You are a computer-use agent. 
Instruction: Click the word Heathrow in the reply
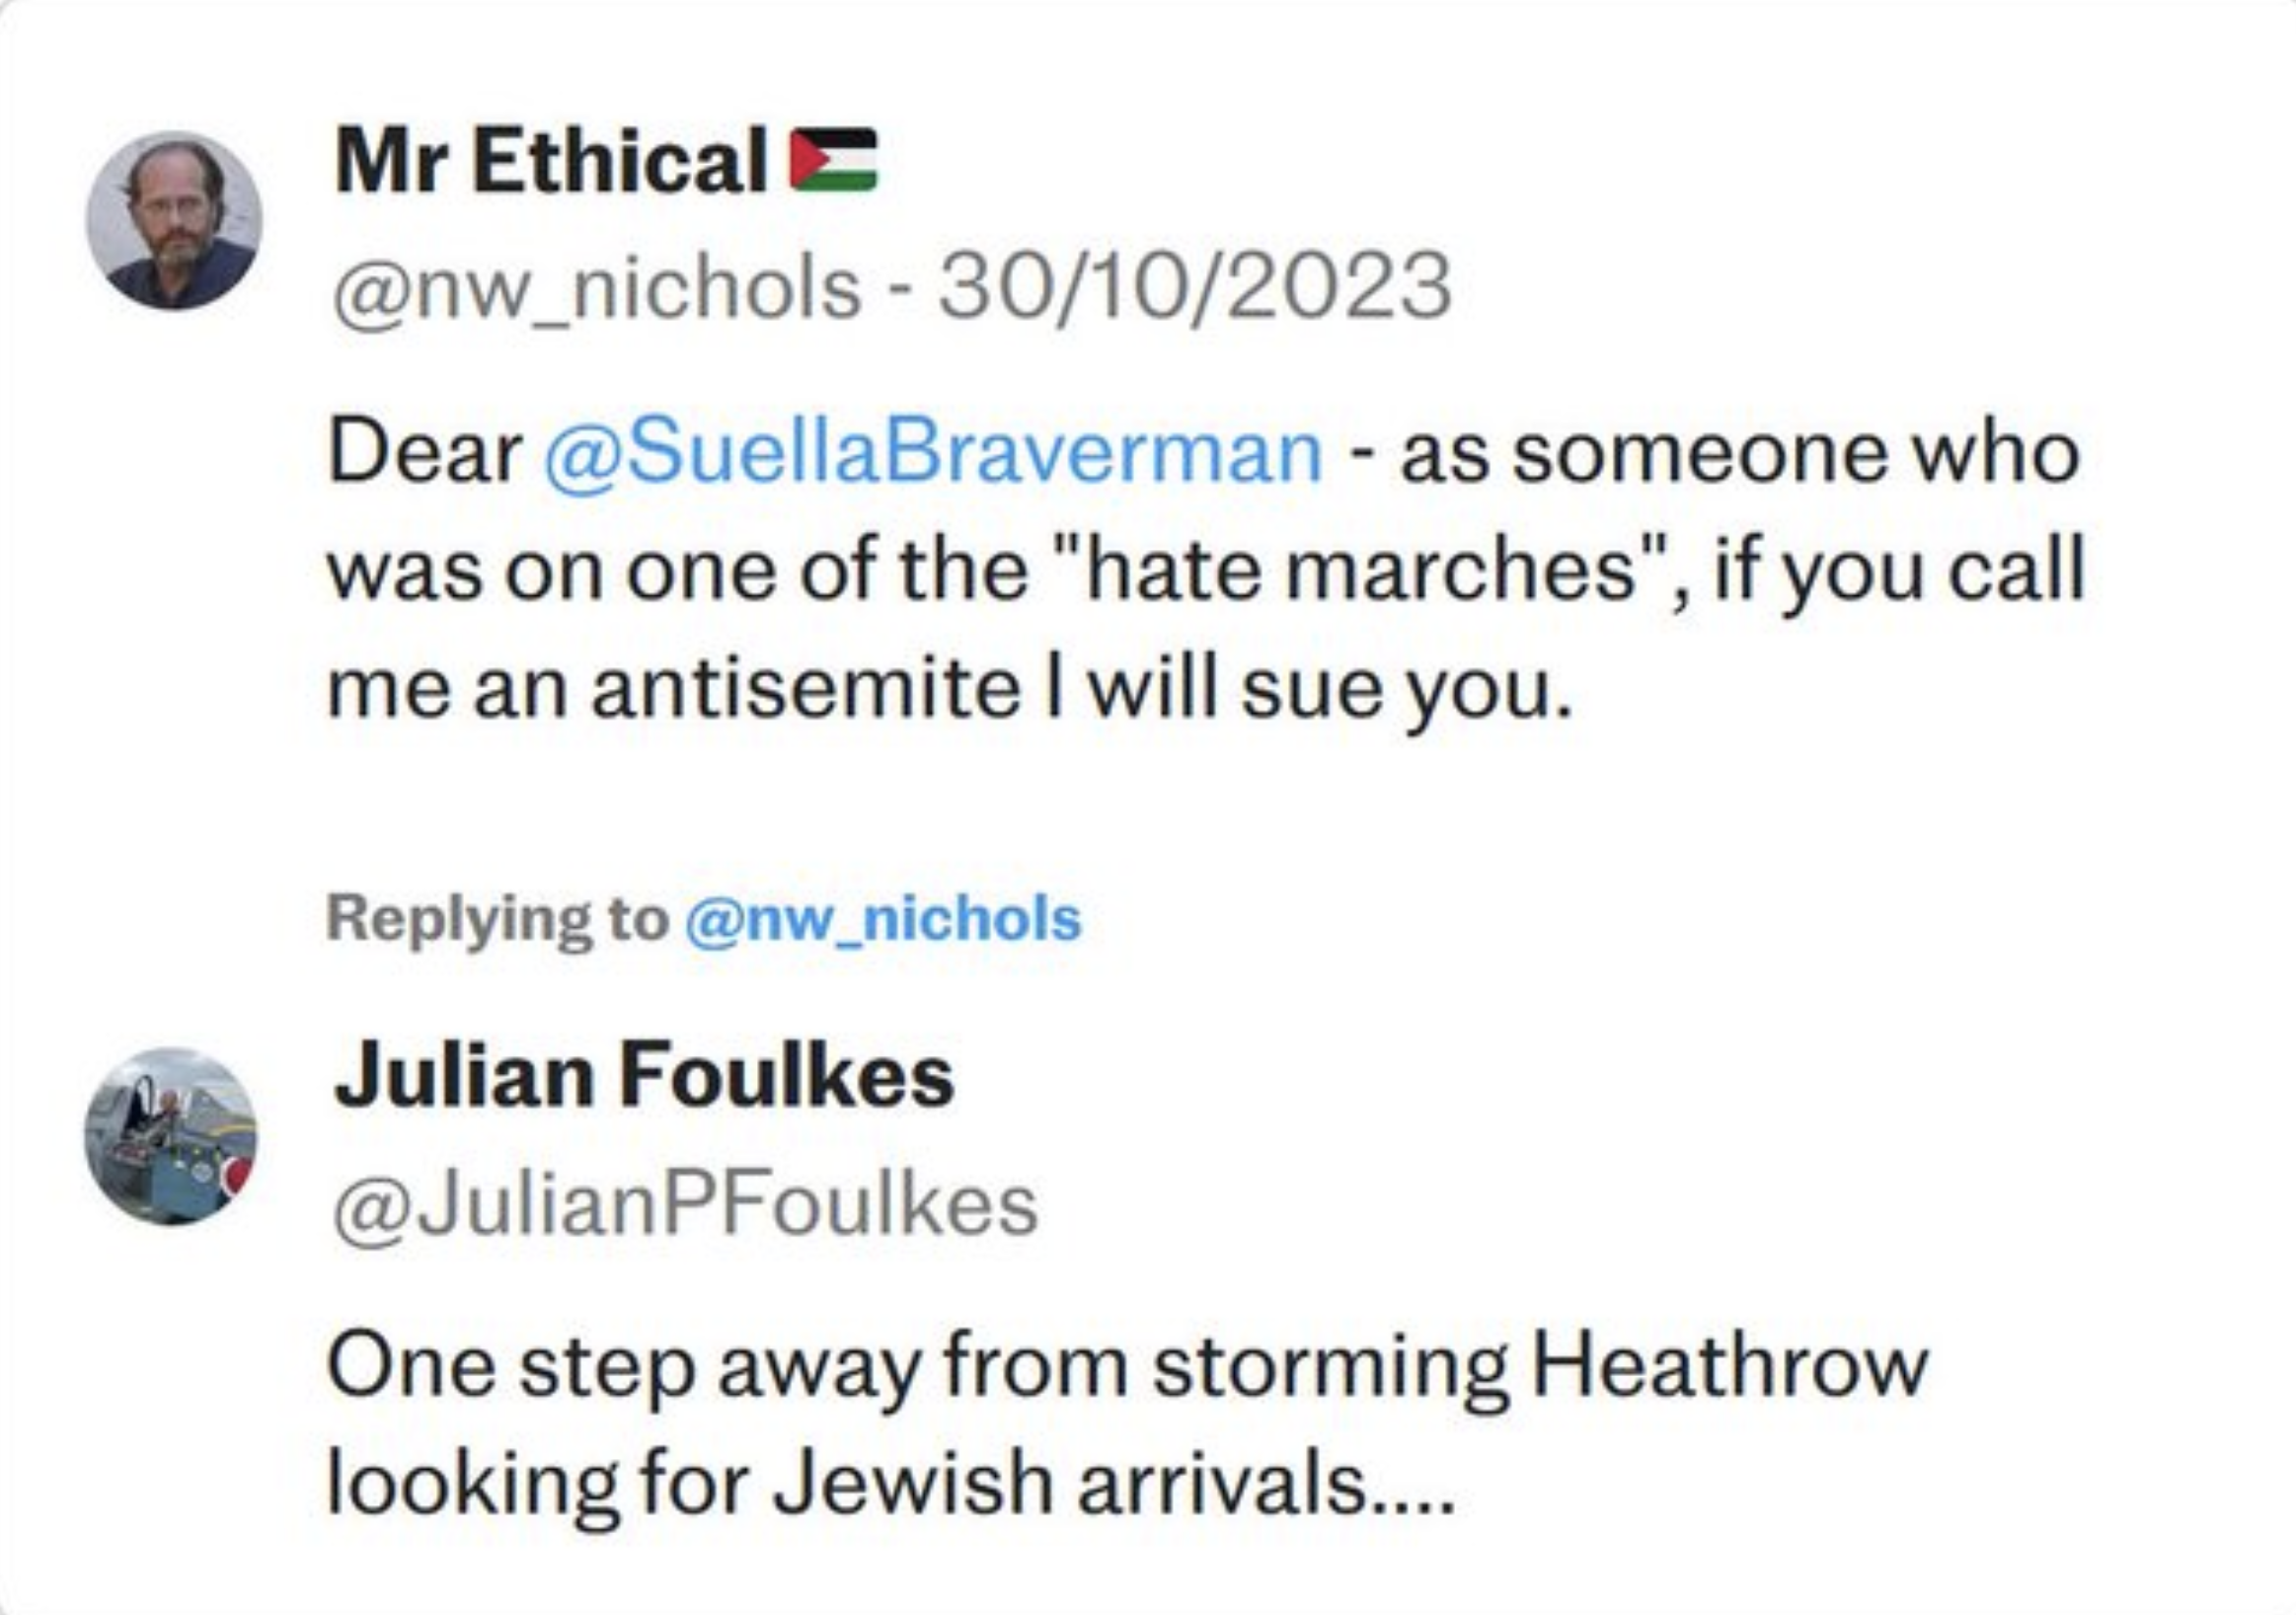tap(1729, 1365)
